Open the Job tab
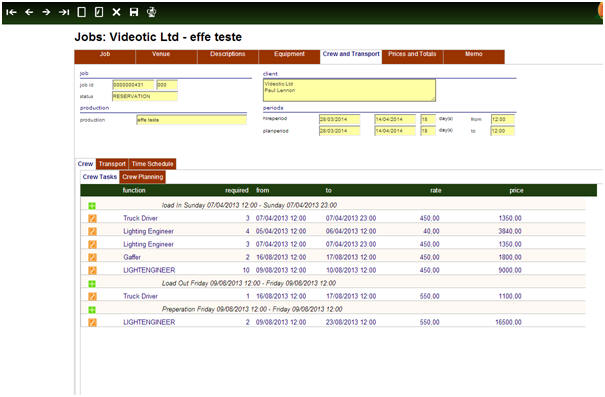 [105, 56]
